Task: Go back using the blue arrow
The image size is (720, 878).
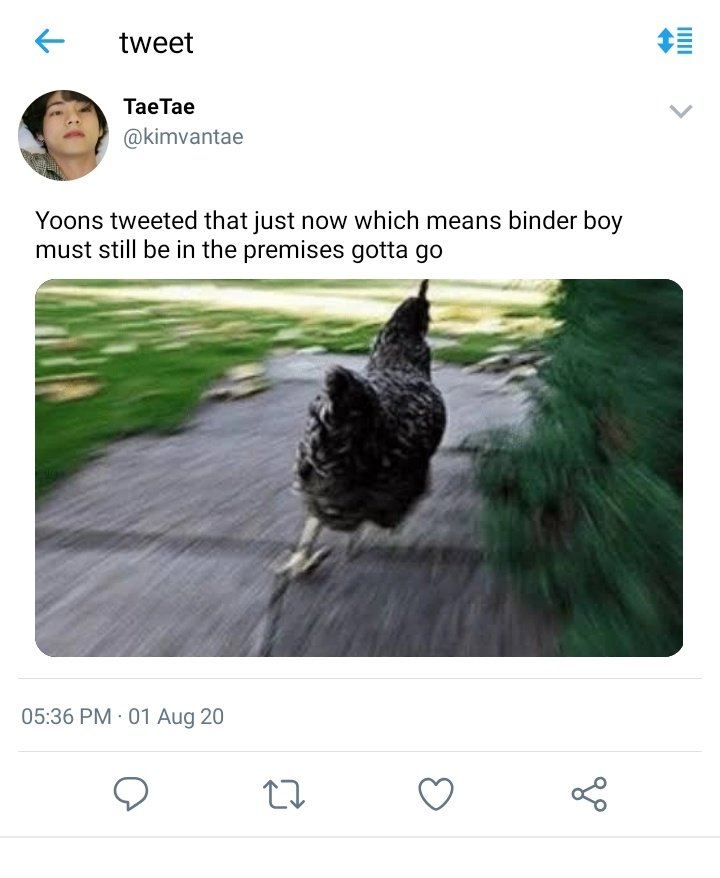Action: tap(49, 41)
